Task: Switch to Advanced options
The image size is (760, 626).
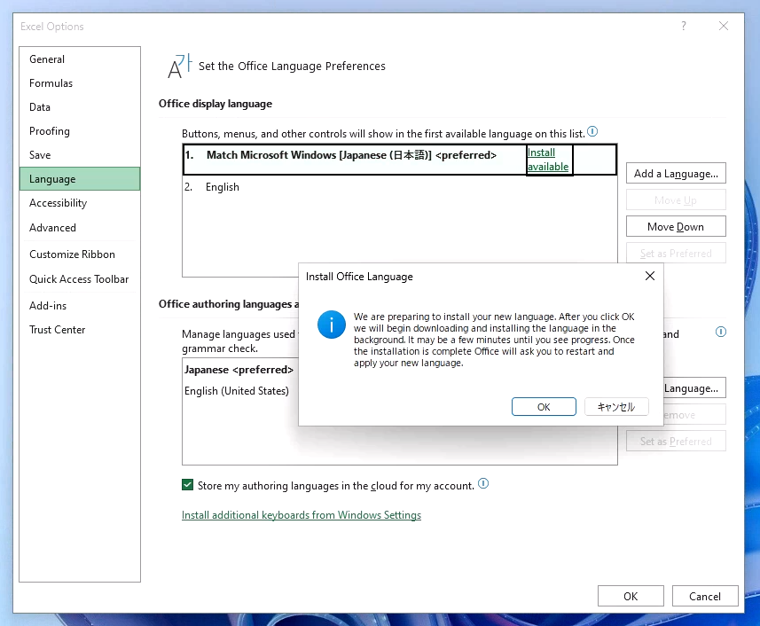Action: pyautogui.click(x=79, y=228)
